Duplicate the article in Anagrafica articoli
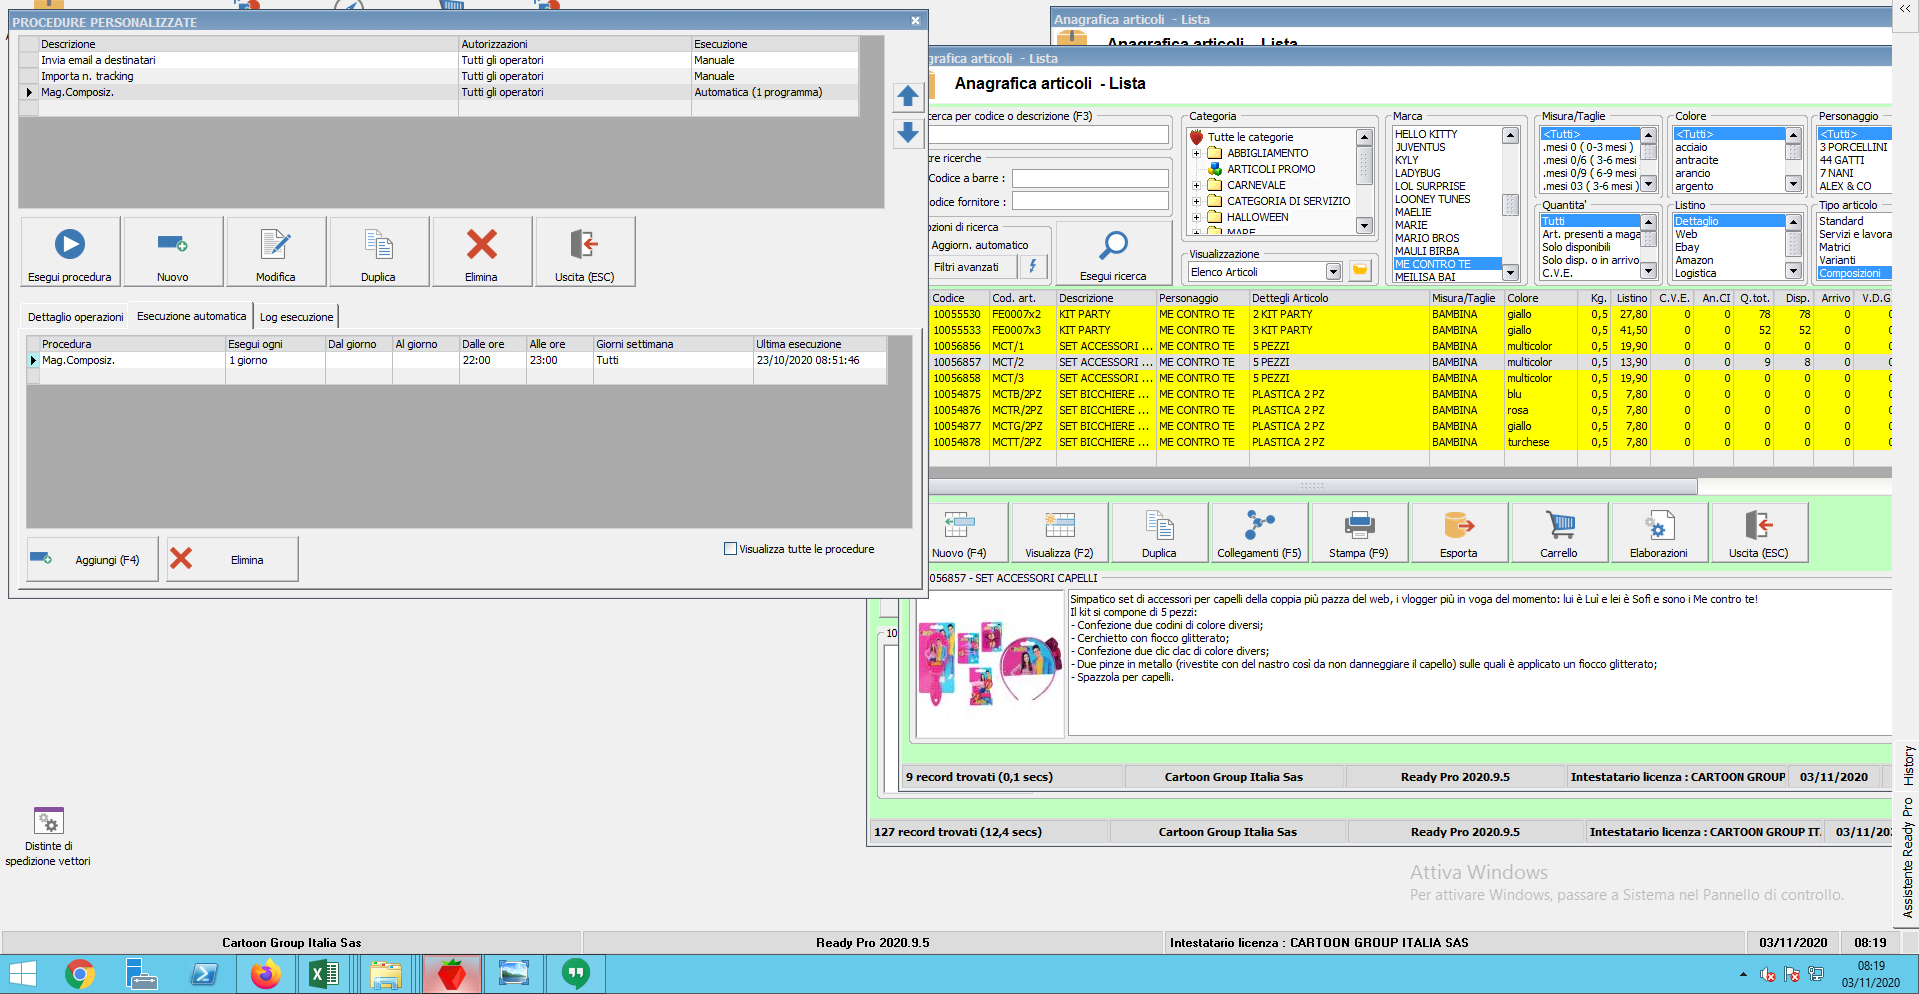This screenshot has height=994, width=1919. coord(1159,532)
